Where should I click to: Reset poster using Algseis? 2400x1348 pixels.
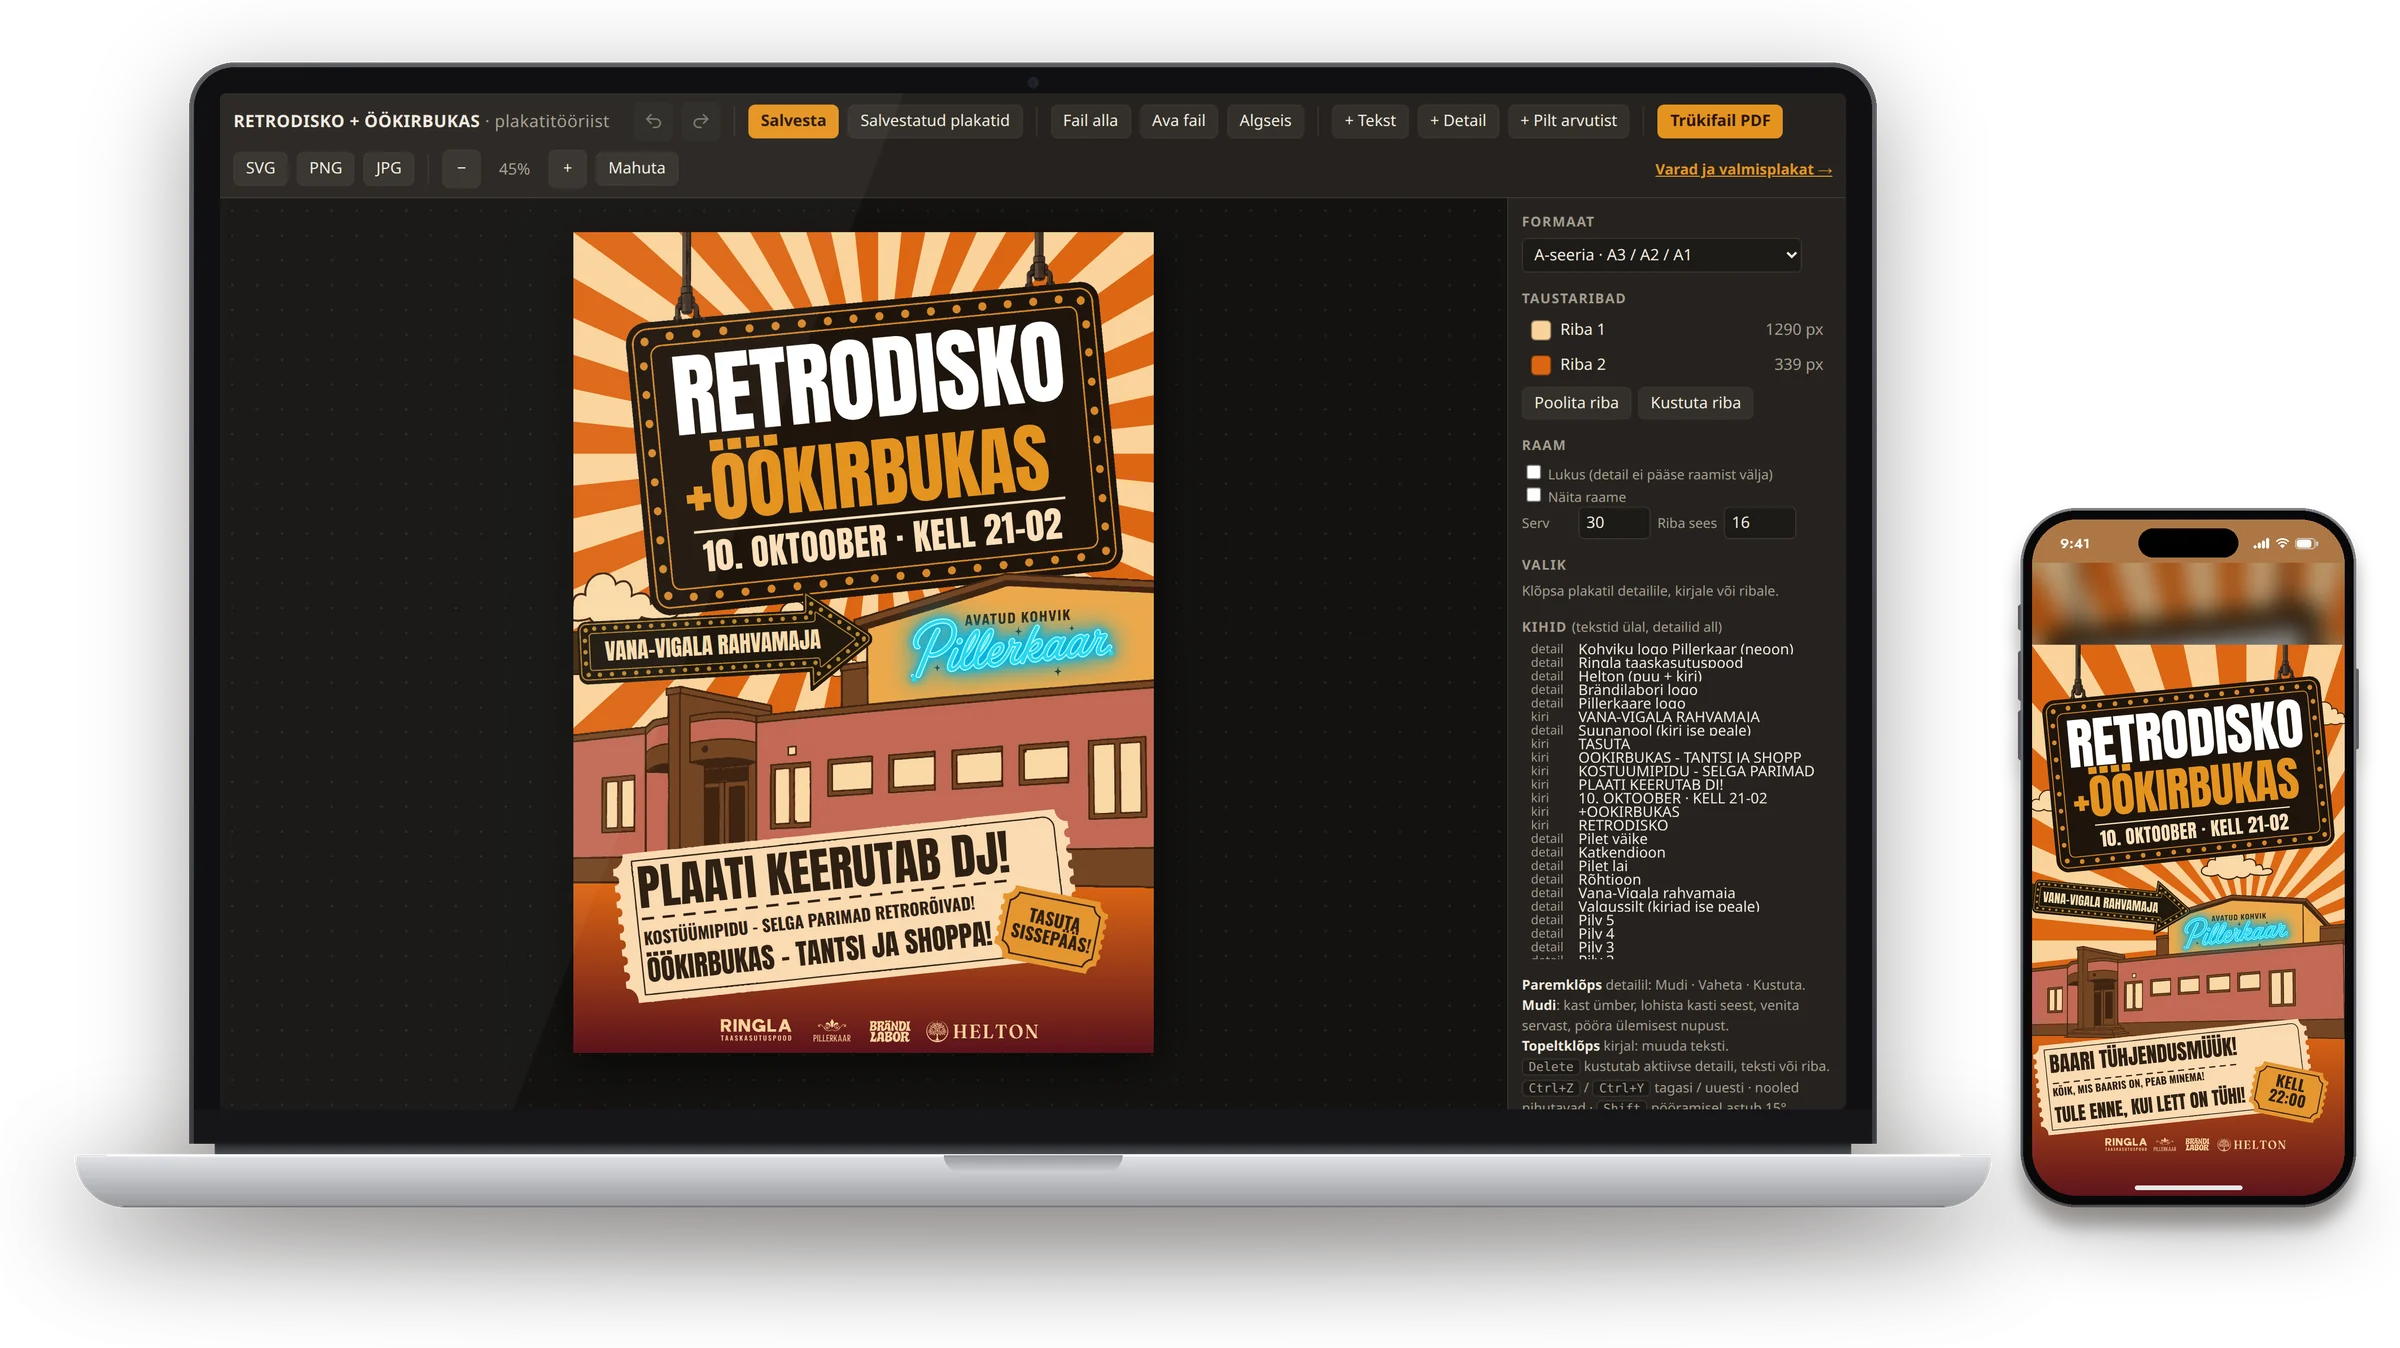1265,121
